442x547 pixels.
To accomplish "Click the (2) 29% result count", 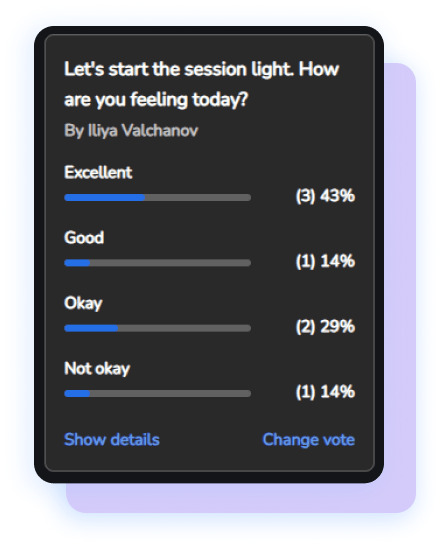I will pyautogui.click(x=325, y=327).
